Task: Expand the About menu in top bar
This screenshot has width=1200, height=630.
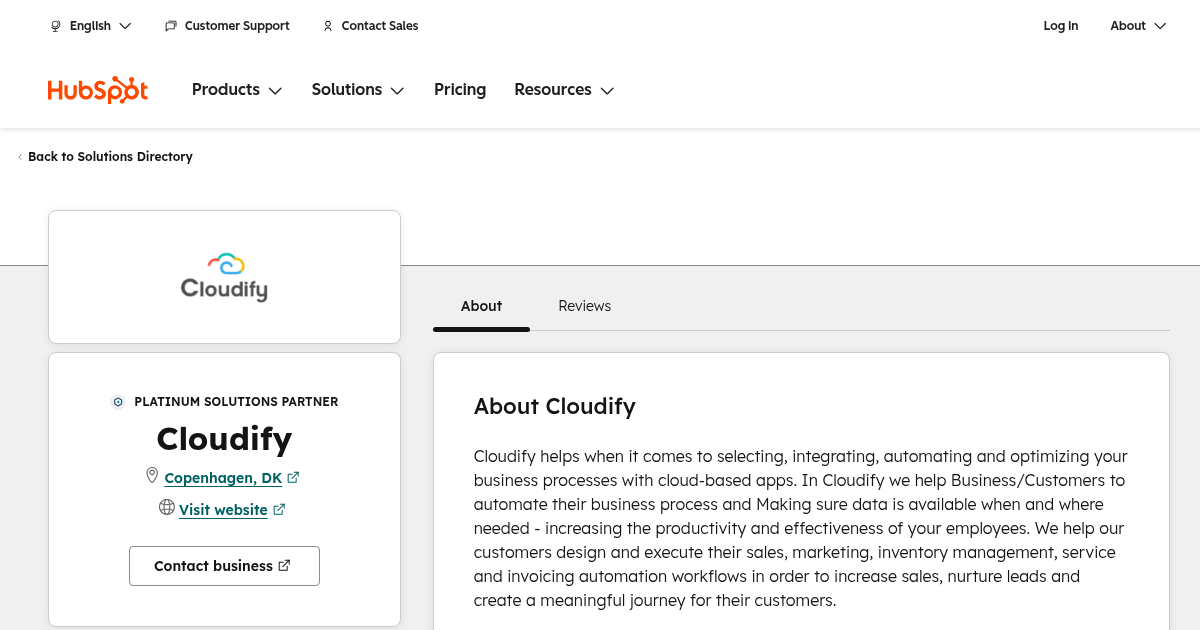Action: [1138, 26]
